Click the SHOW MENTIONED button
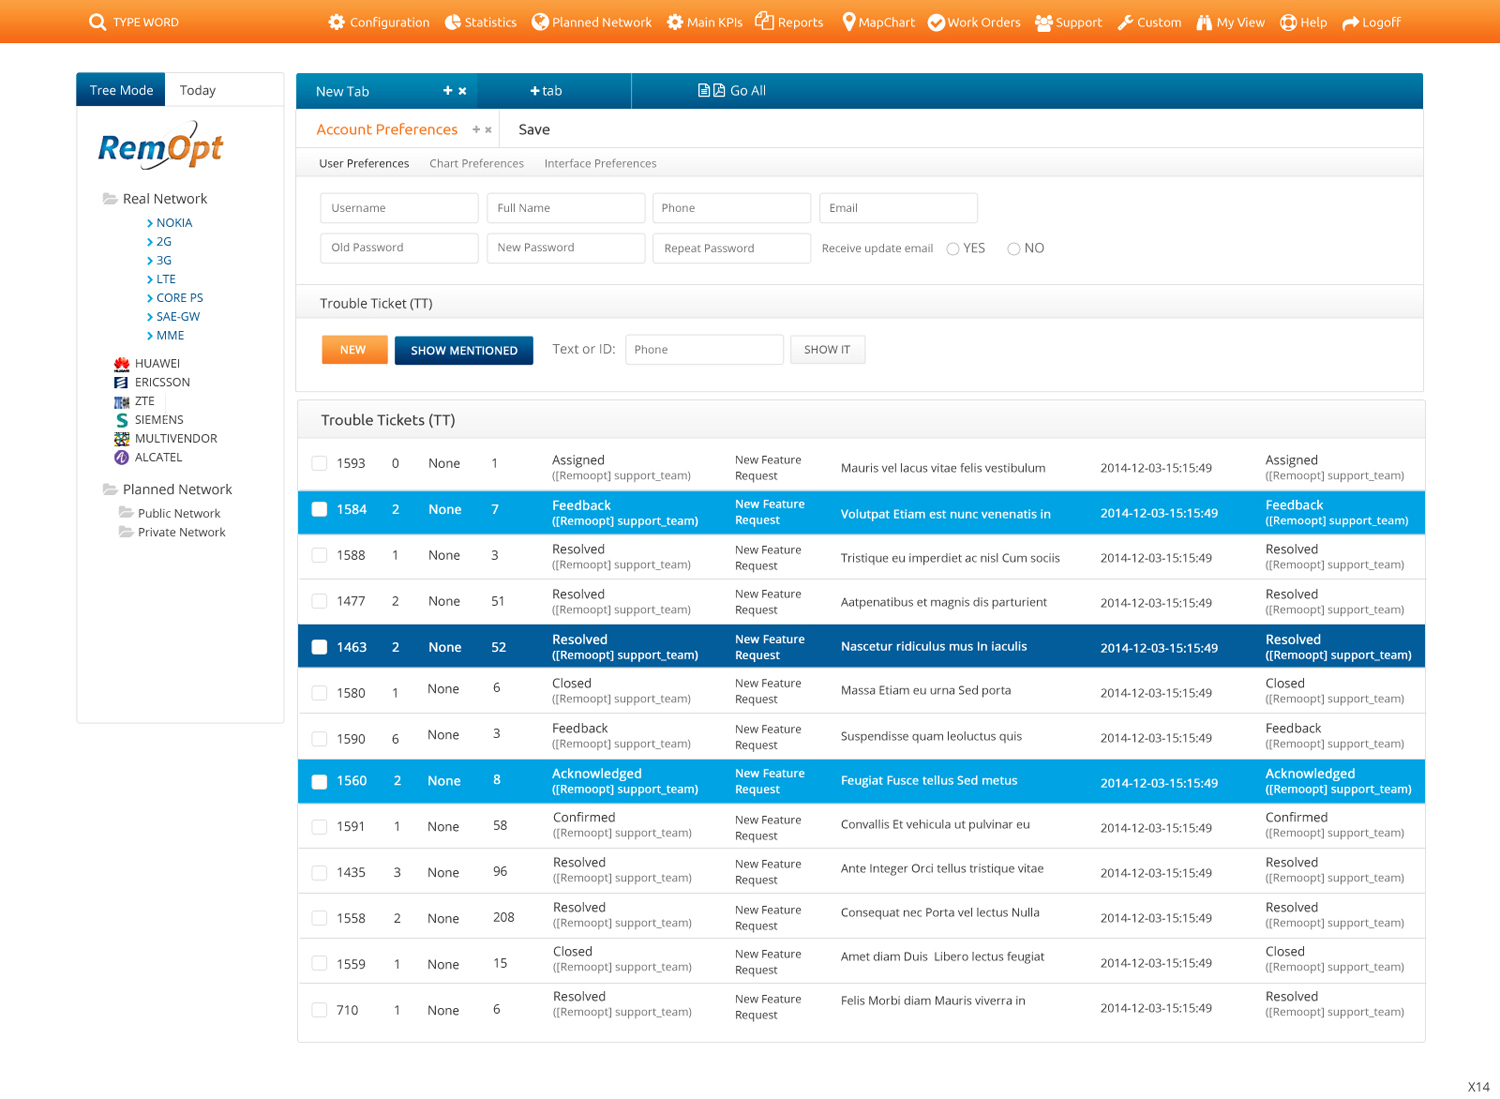Viewport: 1500px width, 1099px height. [x=464, y=351]
